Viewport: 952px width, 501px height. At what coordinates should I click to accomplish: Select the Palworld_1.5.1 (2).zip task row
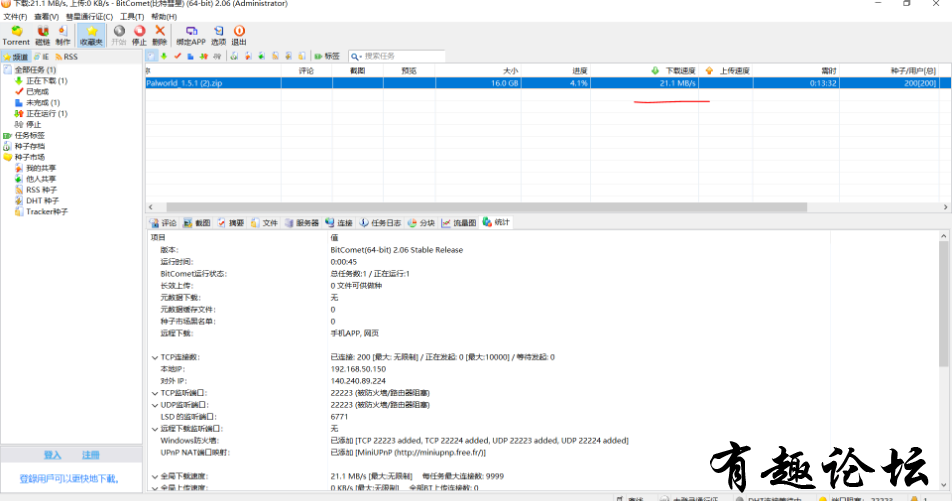[548, 83]
